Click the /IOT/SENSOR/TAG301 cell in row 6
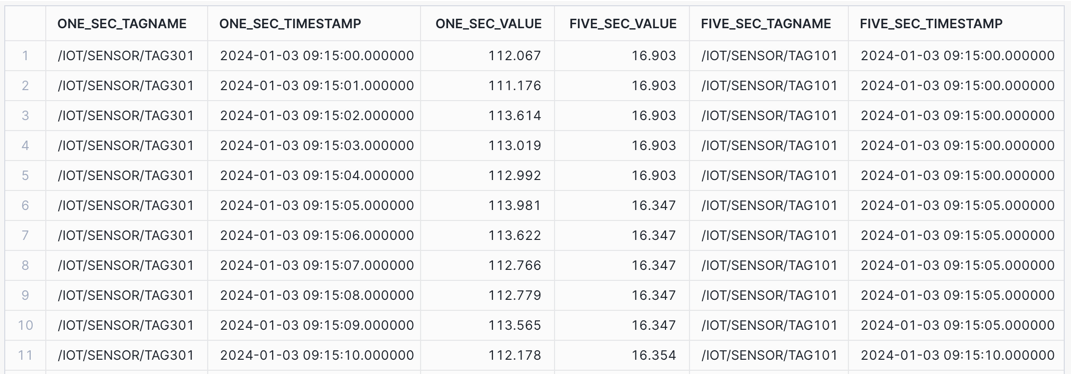Screen dimensions: 1071x374 click(x=126, y=205)
